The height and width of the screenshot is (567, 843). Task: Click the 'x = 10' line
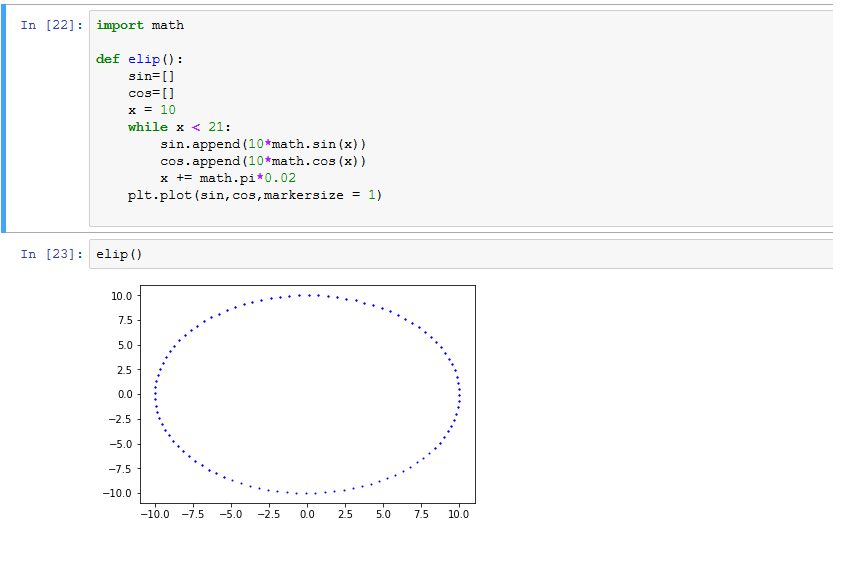tap(152, 110)
